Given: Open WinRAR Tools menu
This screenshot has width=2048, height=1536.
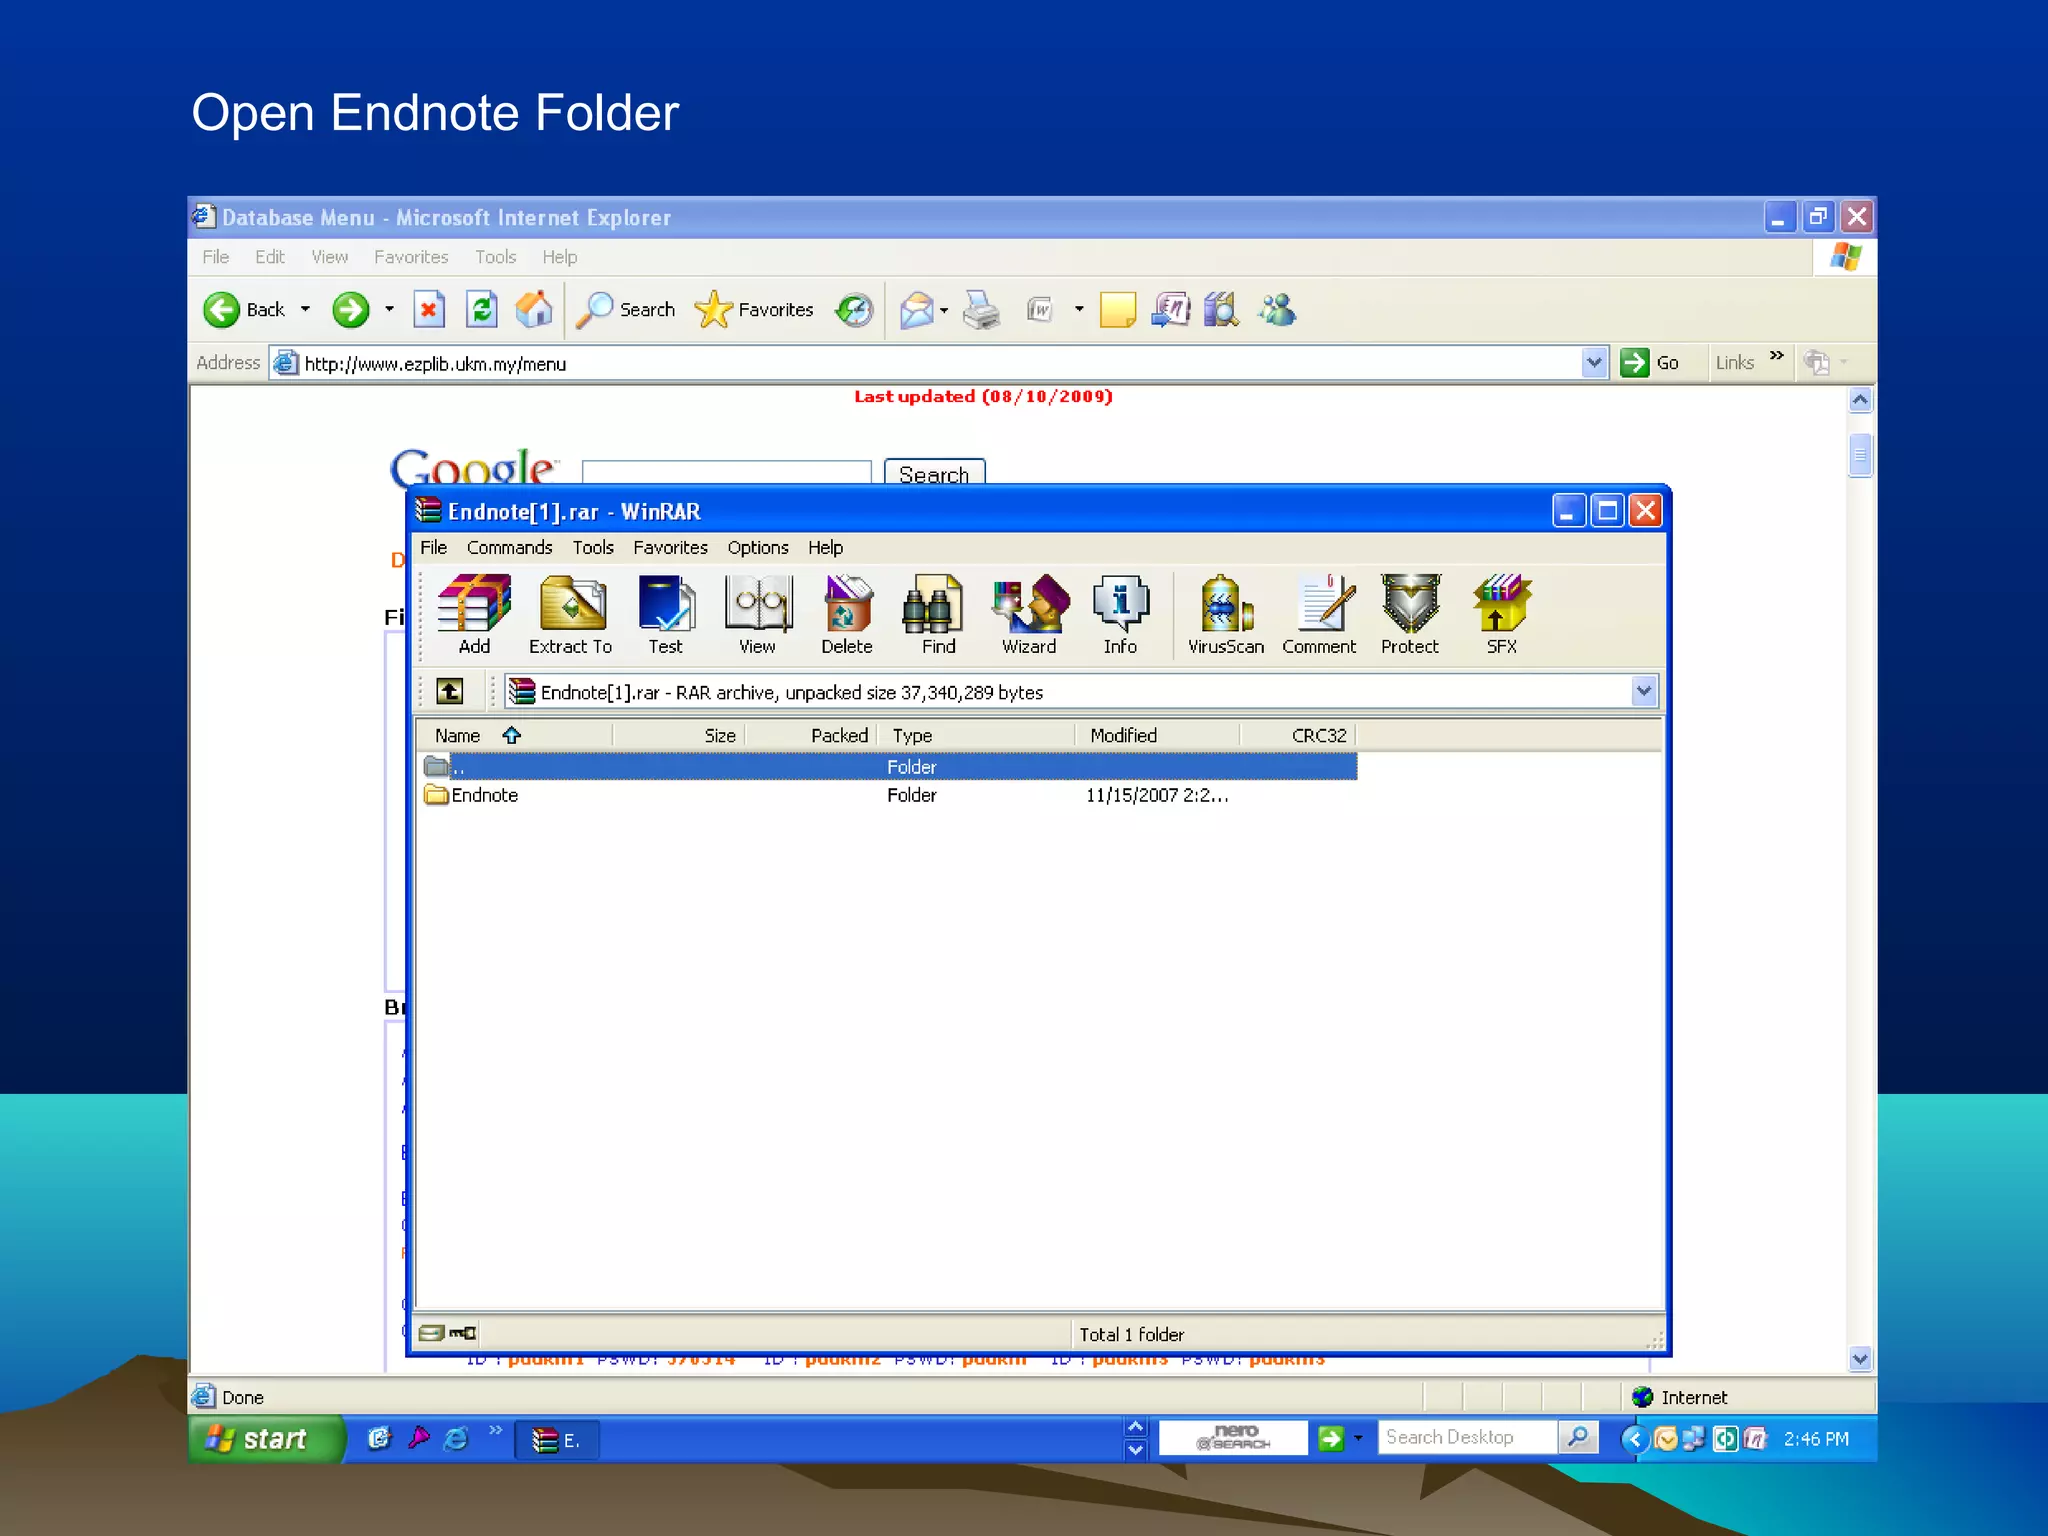Looking at the screenshot, I should 593,548.
